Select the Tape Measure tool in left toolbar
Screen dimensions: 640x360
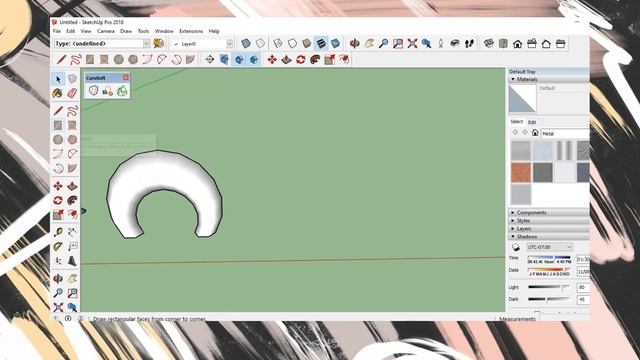pos(58,232)
